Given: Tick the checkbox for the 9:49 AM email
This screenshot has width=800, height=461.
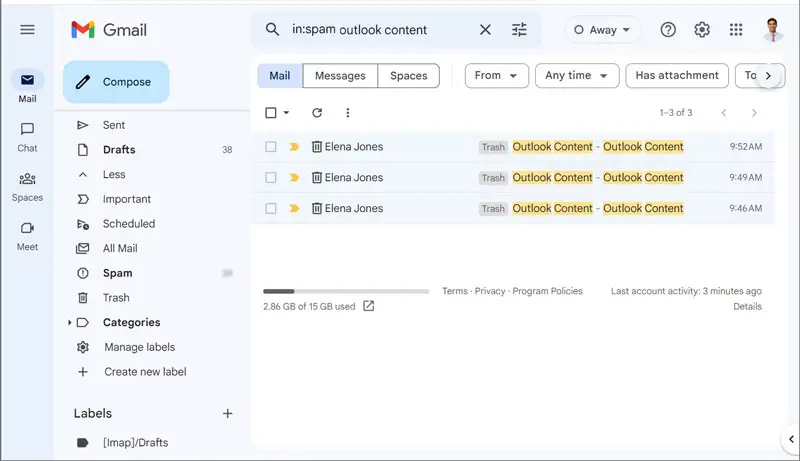Looking at the screenshot, I should pos(271,178).
